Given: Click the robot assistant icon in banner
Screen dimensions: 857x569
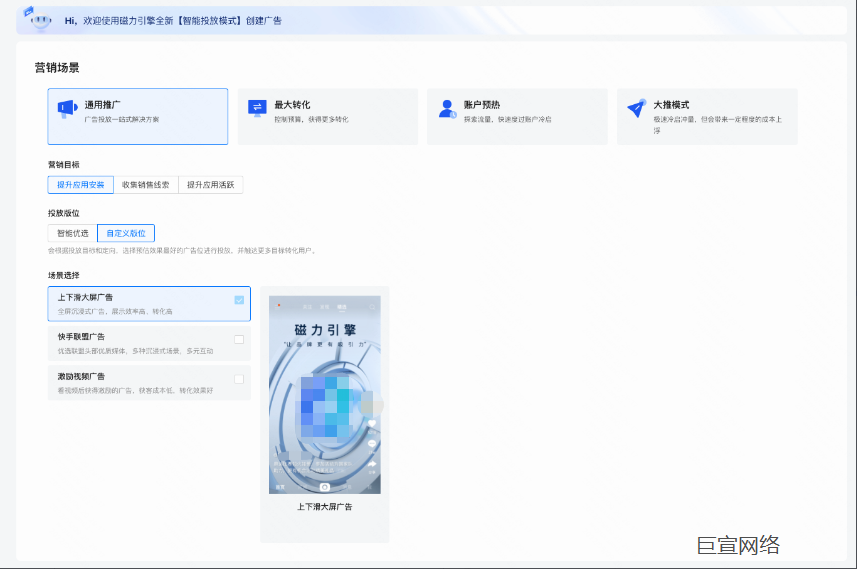Looking at the screenshot, I should [x=40, y=20].
